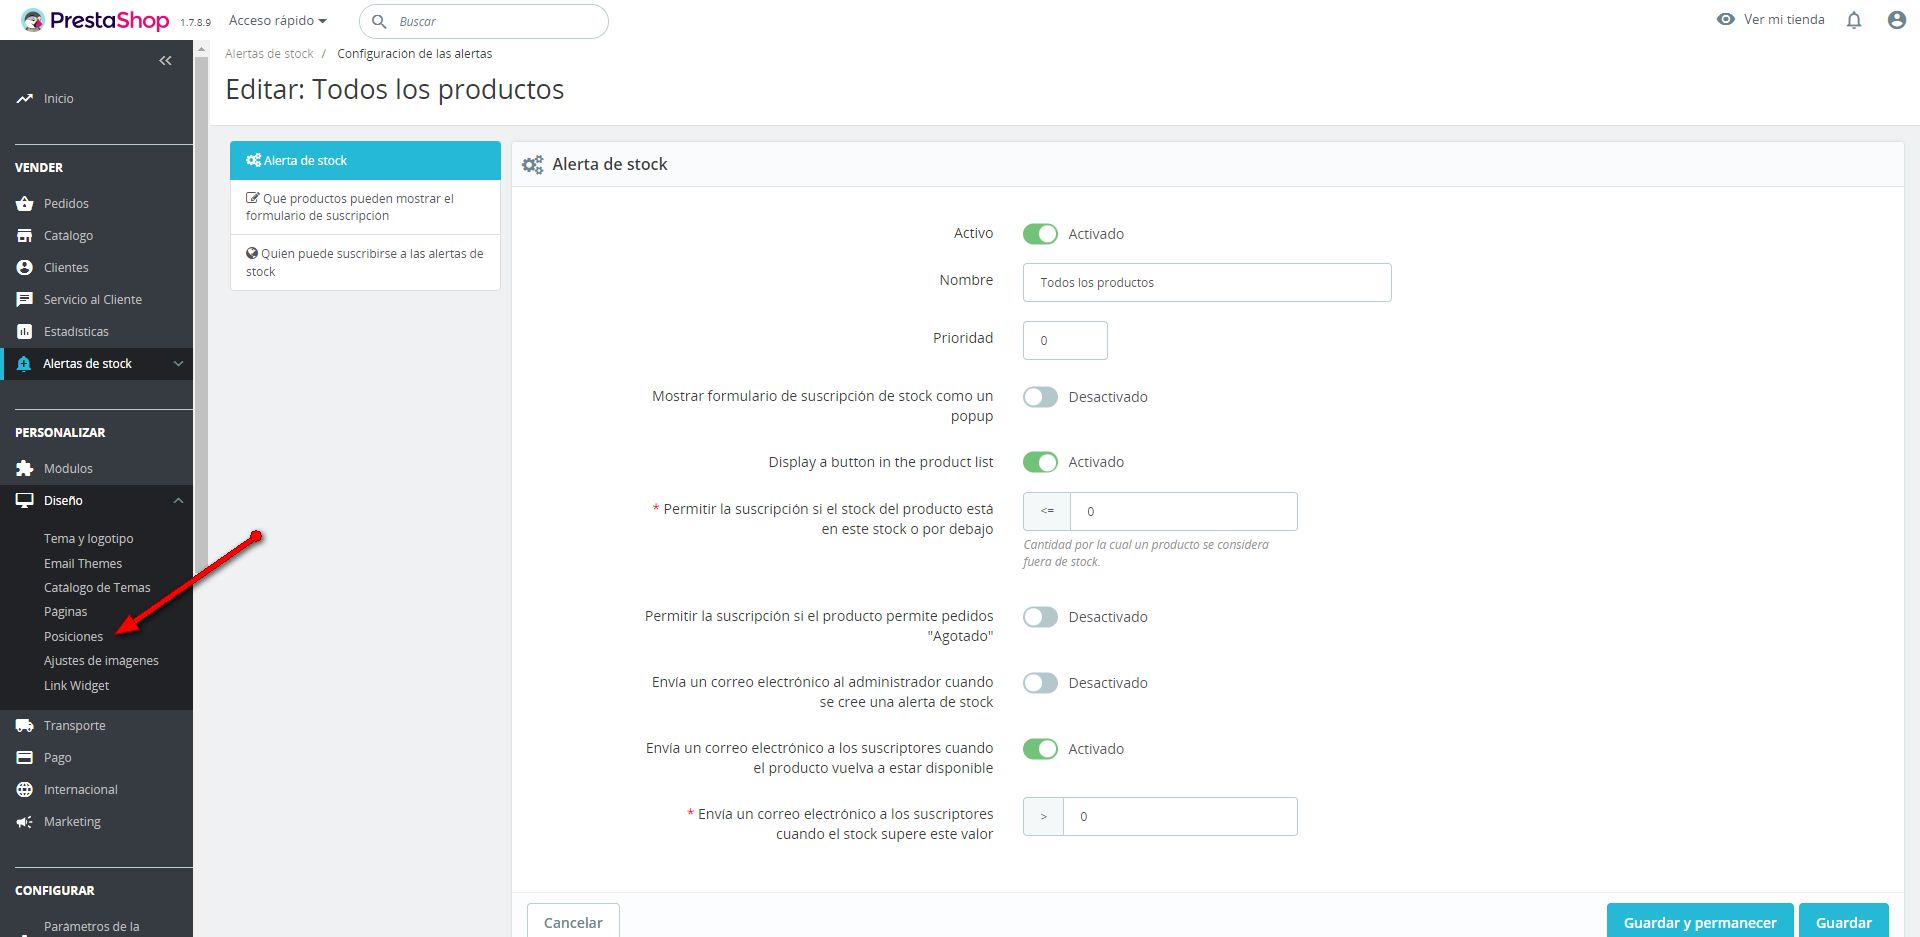Viewport: 1920px width, 937px height.
Task: Open the Posiciones submenu item
Action: pyautogui.click(x=73, y=636)
